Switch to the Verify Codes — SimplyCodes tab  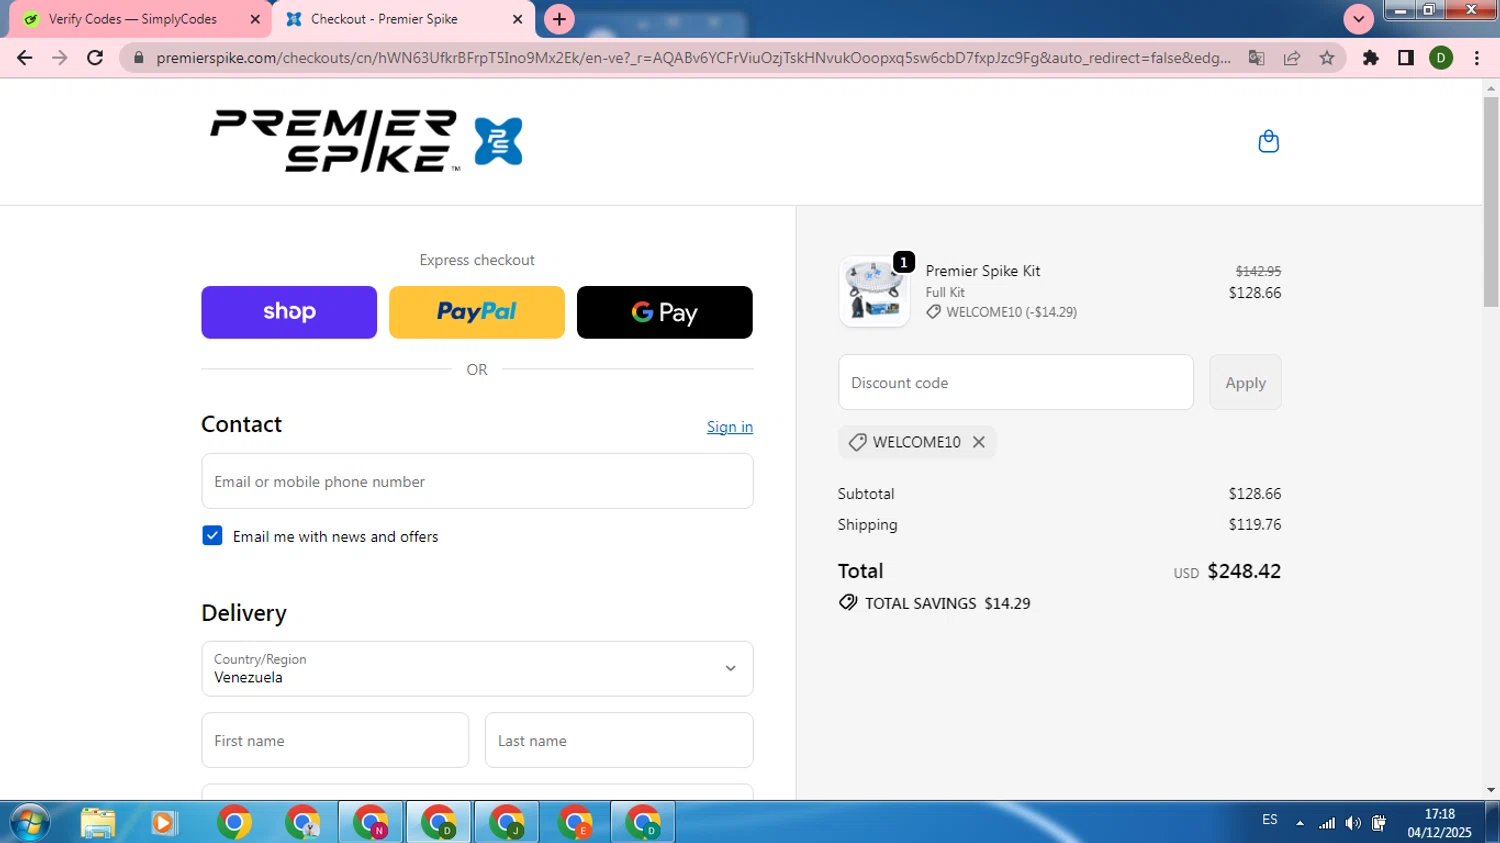tap(140, 19)
